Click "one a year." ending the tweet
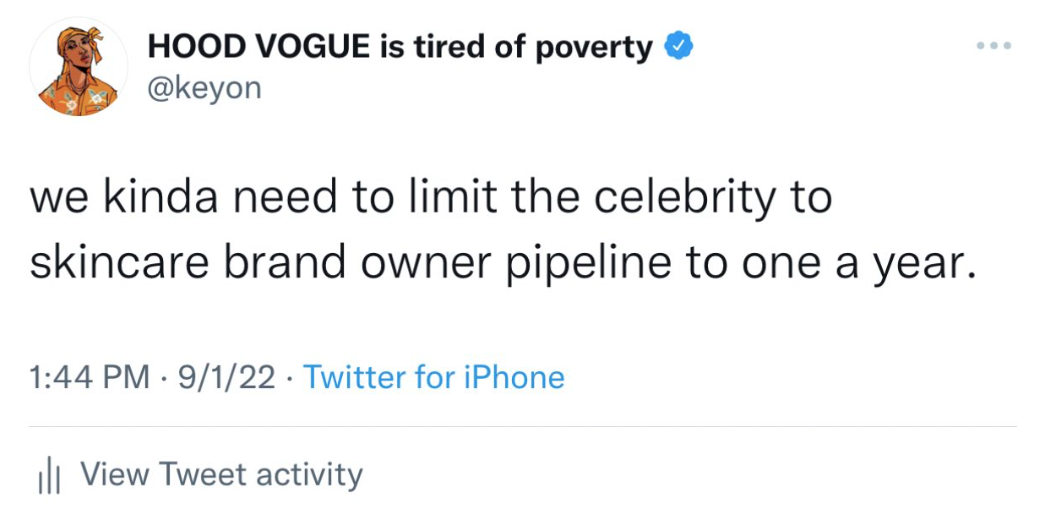This screenshot has height=509, width=1047. point(857,262)
